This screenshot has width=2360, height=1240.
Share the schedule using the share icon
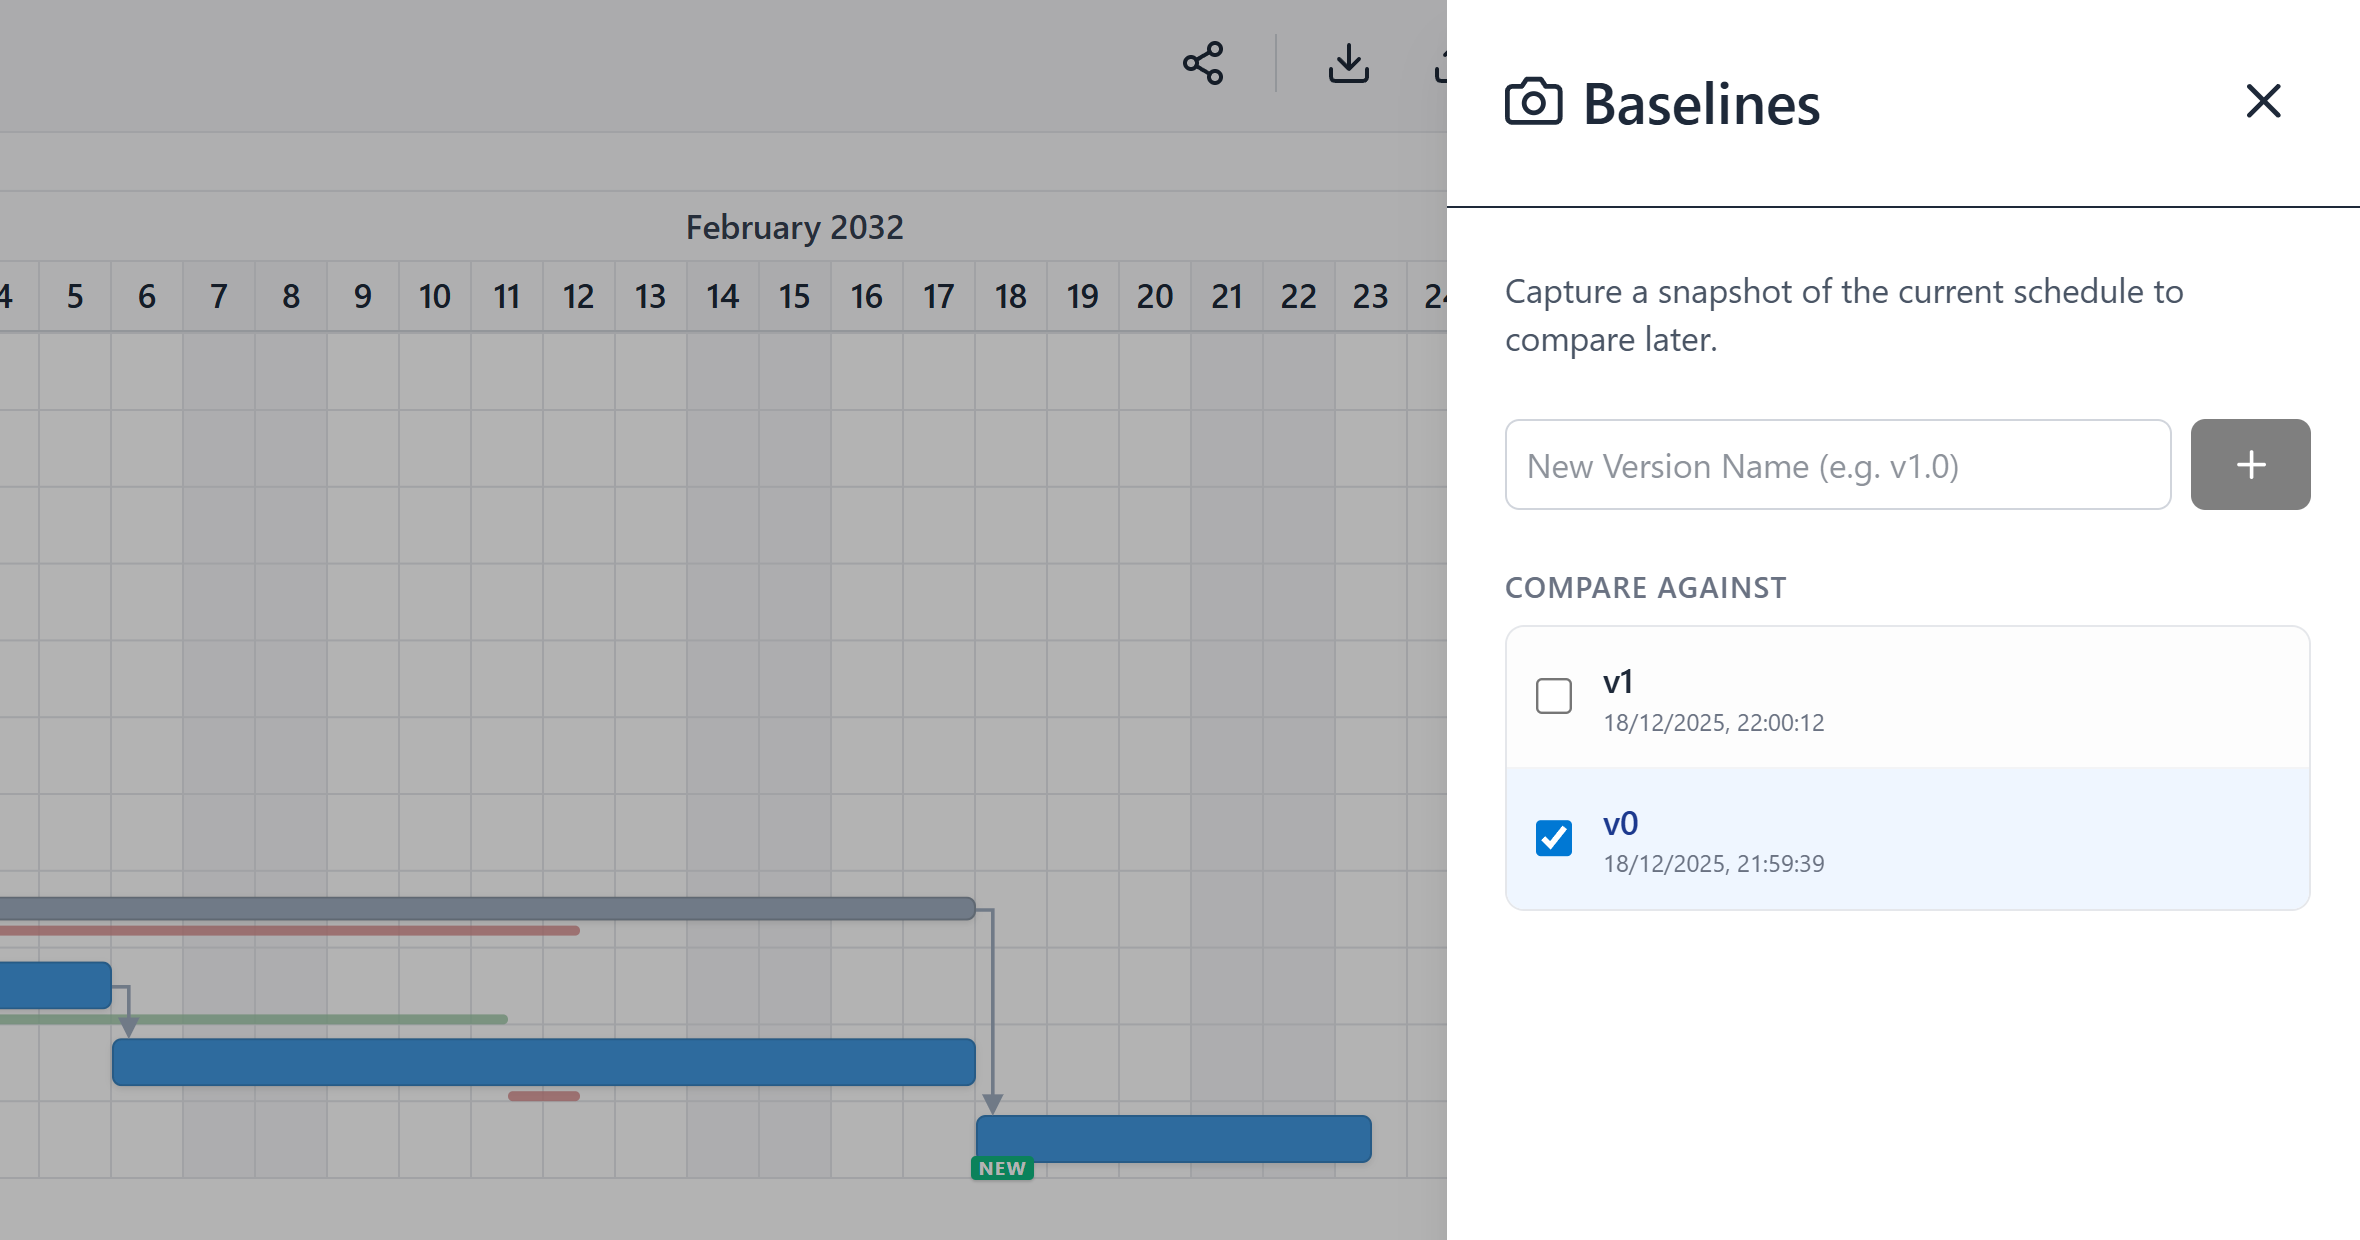(x=1203, y=64)
